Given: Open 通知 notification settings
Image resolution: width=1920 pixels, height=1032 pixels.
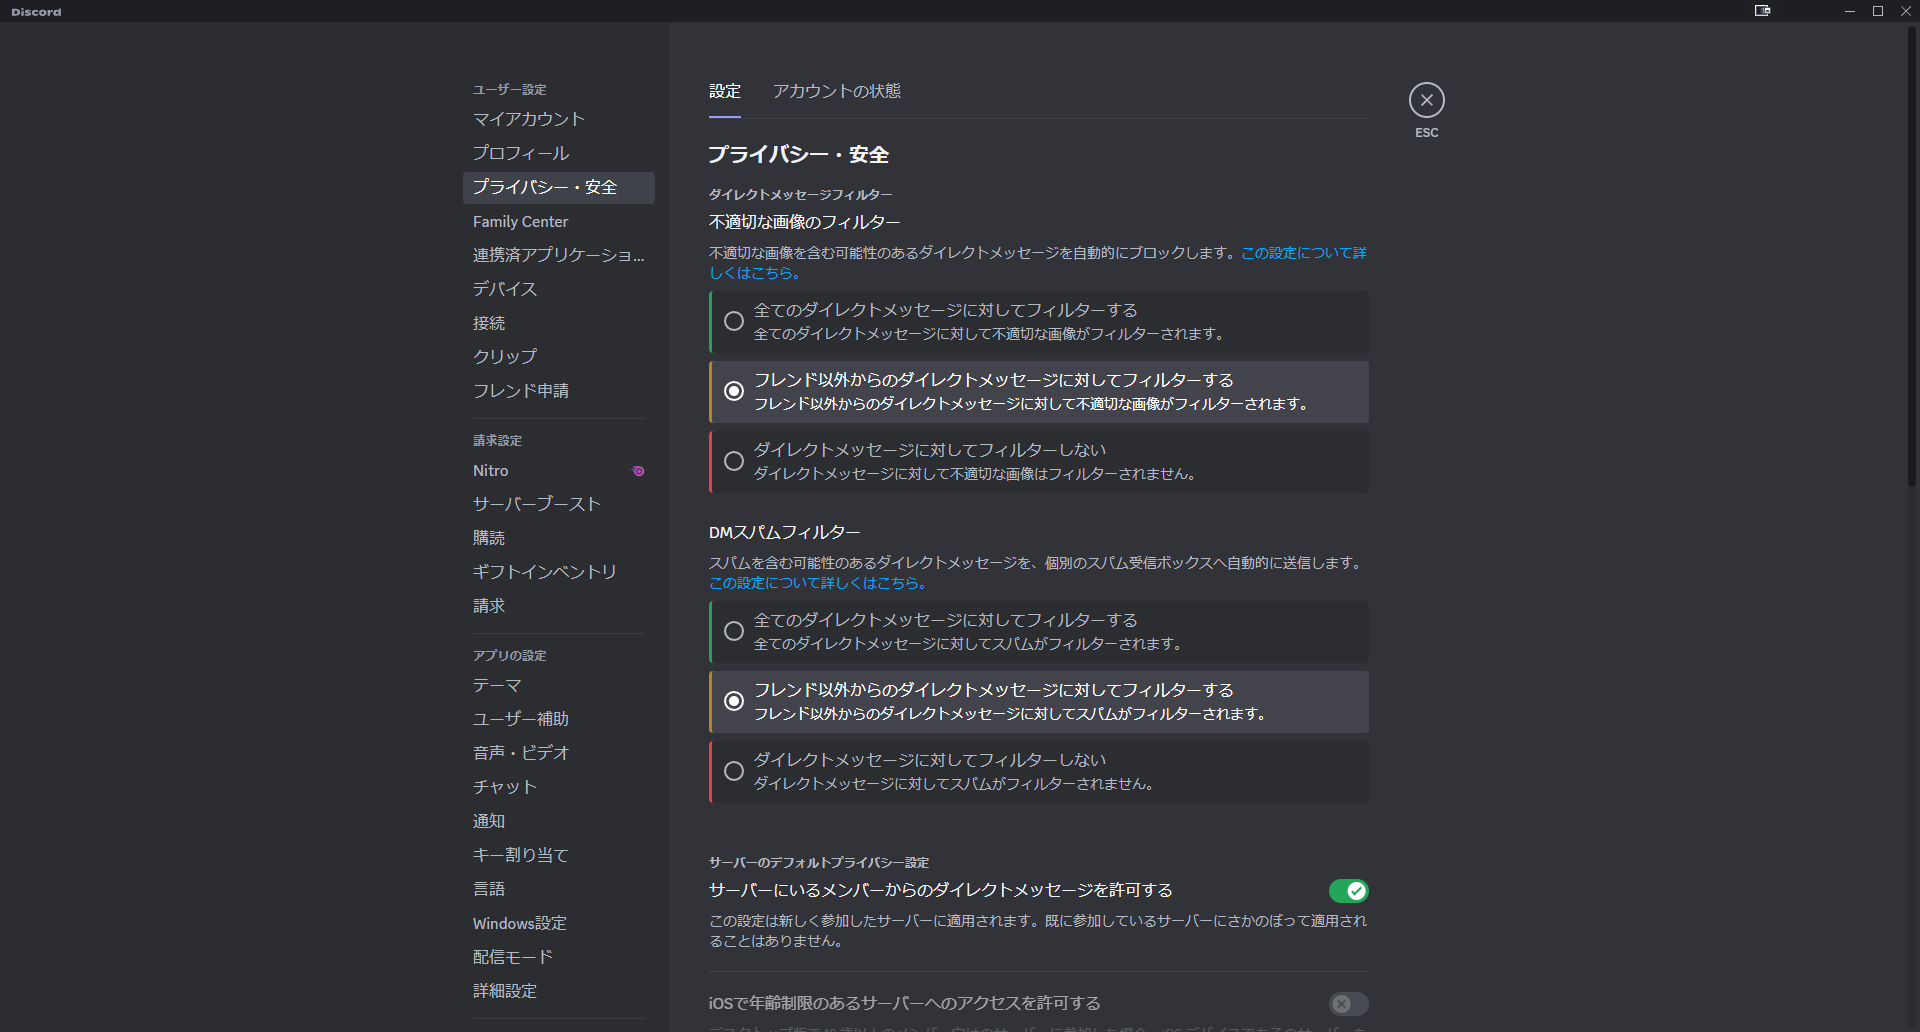Looking at the screenshot, I should click(489, 821).
